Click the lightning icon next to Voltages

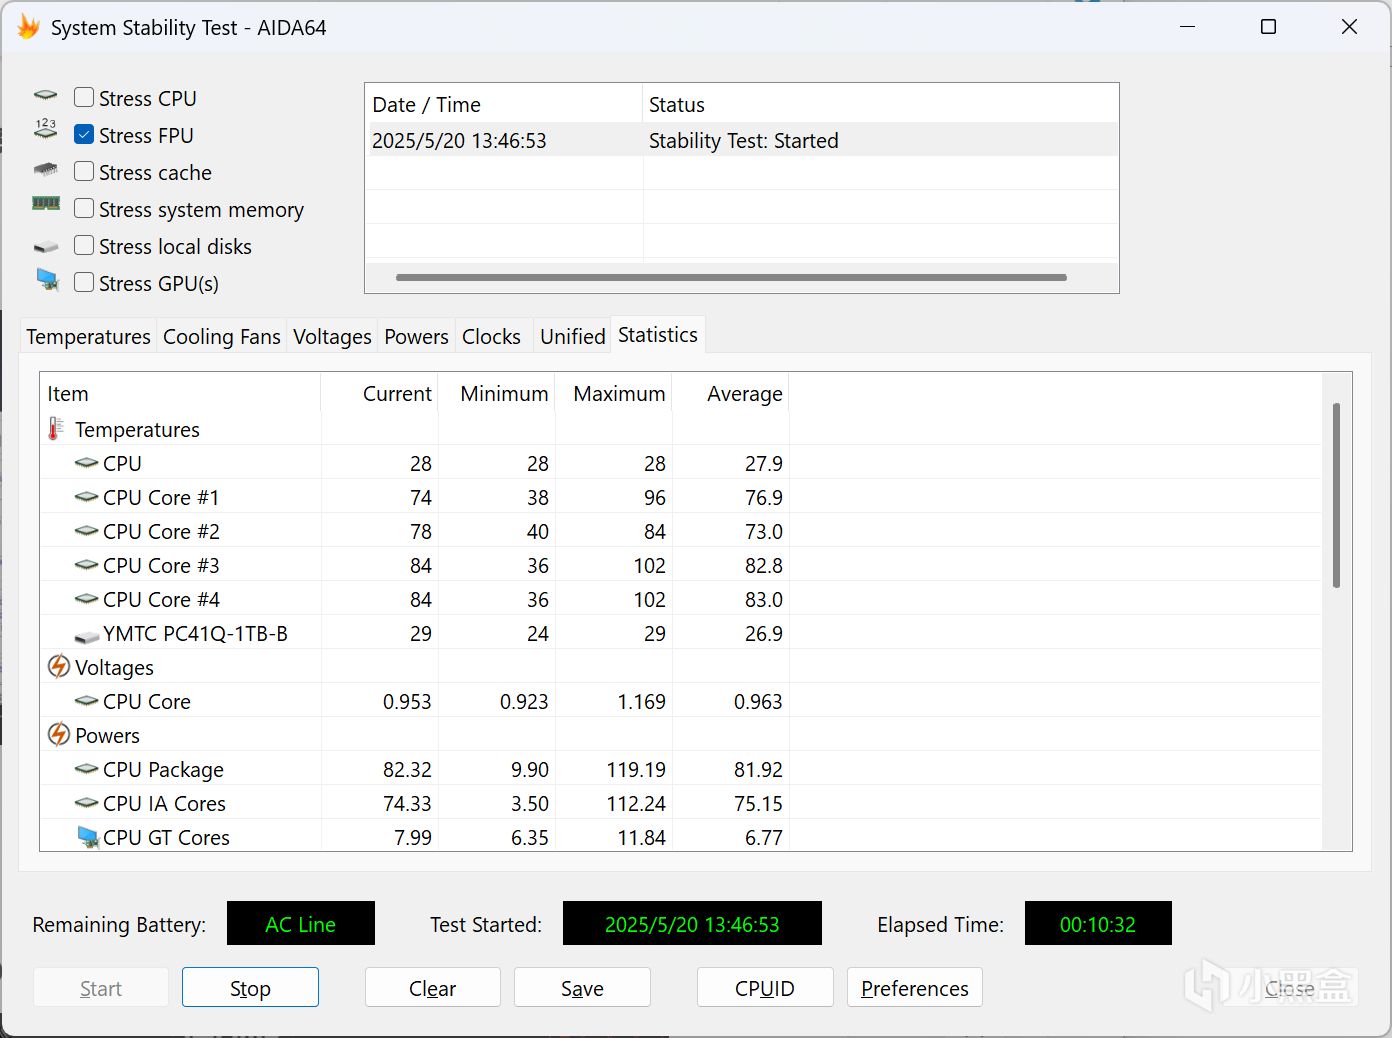(x=59, y=666)
